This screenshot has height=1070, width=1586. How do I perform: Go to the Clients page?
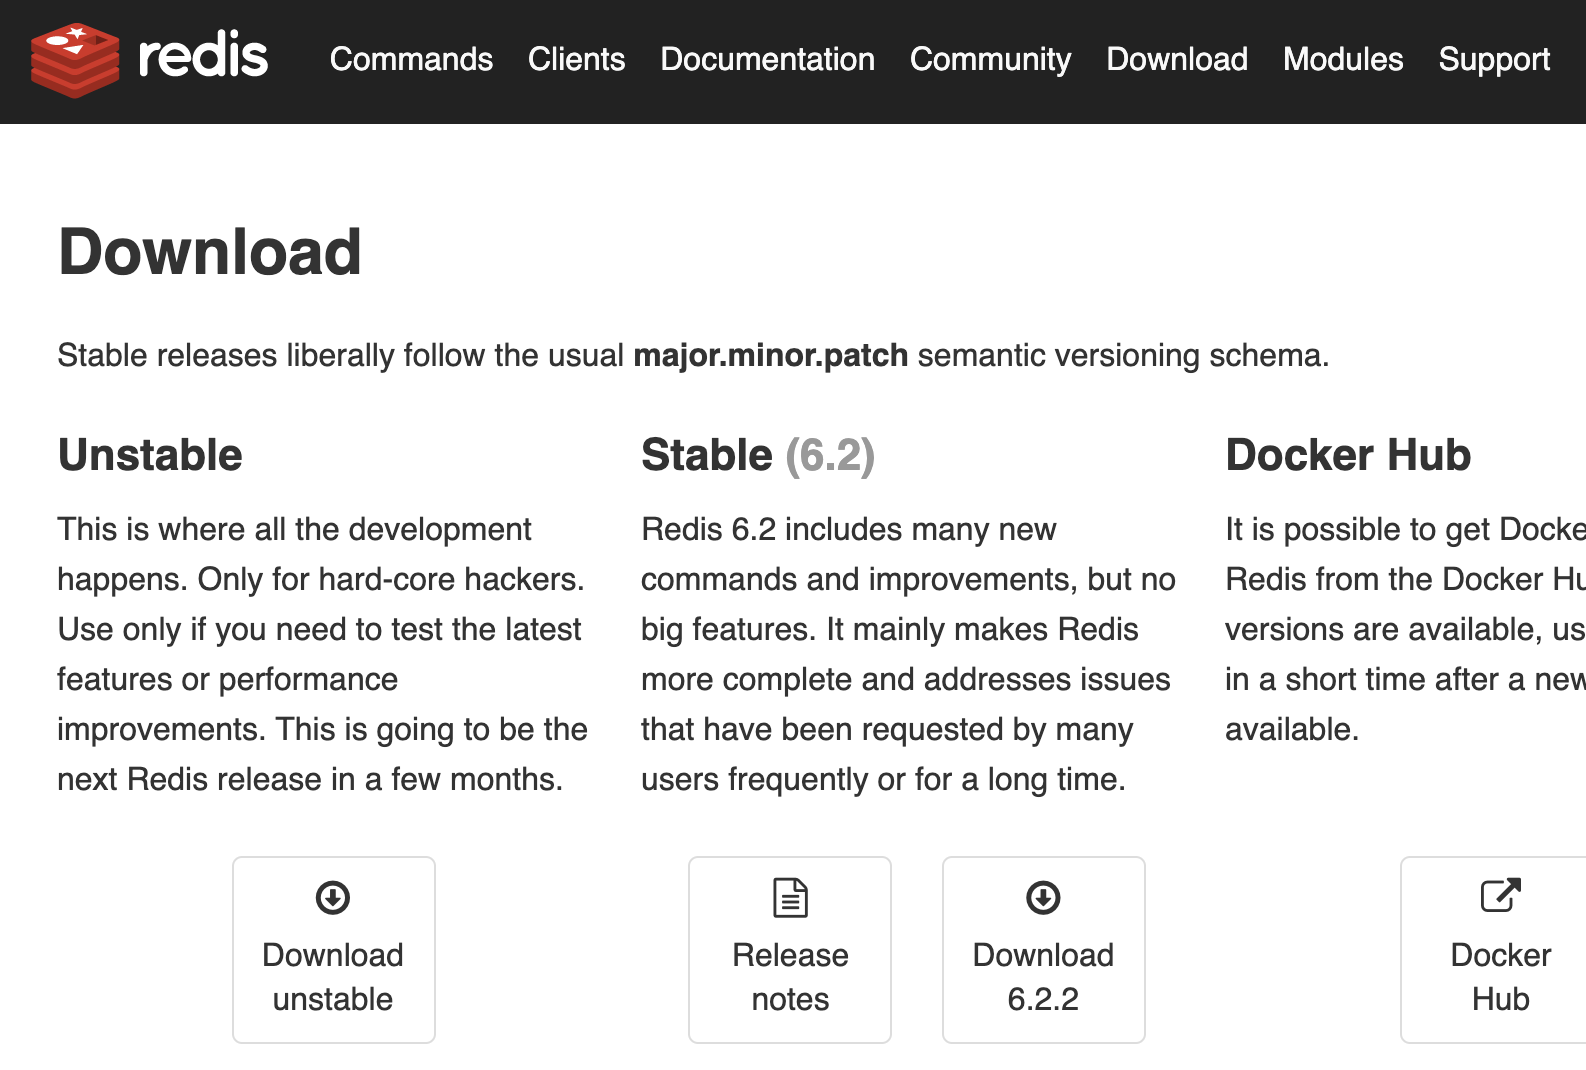pyautogui.click(x=576, y=59)
